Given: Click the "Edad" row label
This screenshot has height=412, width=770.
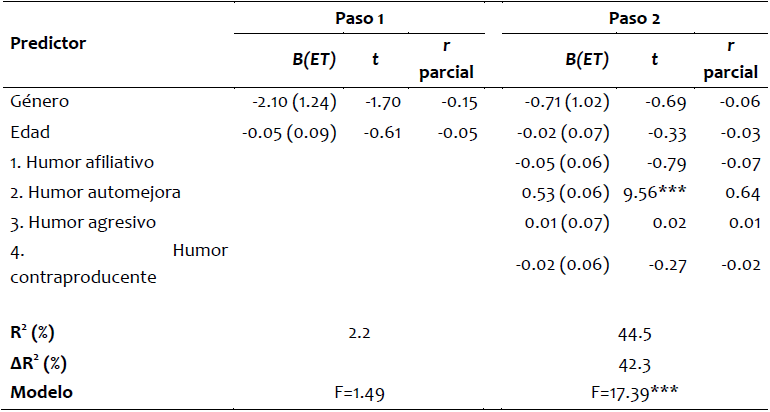Looking at the screenshot, I should tap(27, 132).
